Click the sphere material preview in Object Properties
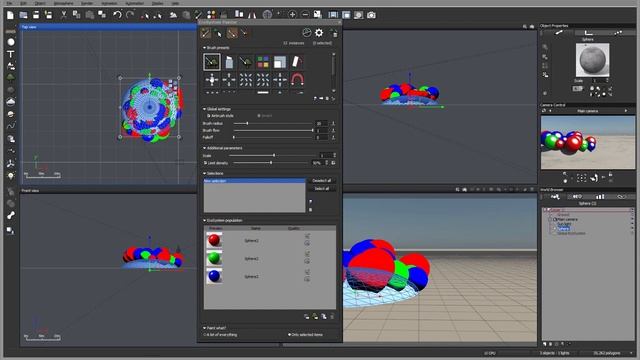The image size is (640, 360). tap(592, 60)
